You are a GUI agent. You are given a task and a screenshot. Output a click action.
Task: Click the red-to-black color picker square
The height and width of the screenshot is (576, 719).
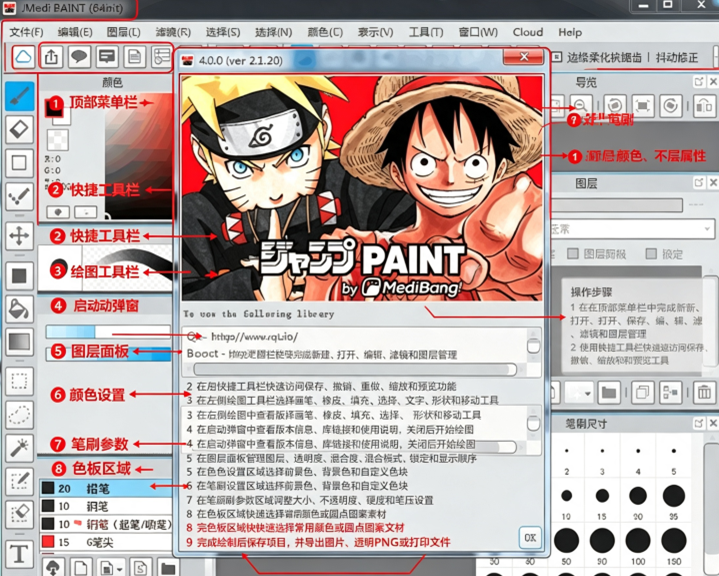point(139,154)
